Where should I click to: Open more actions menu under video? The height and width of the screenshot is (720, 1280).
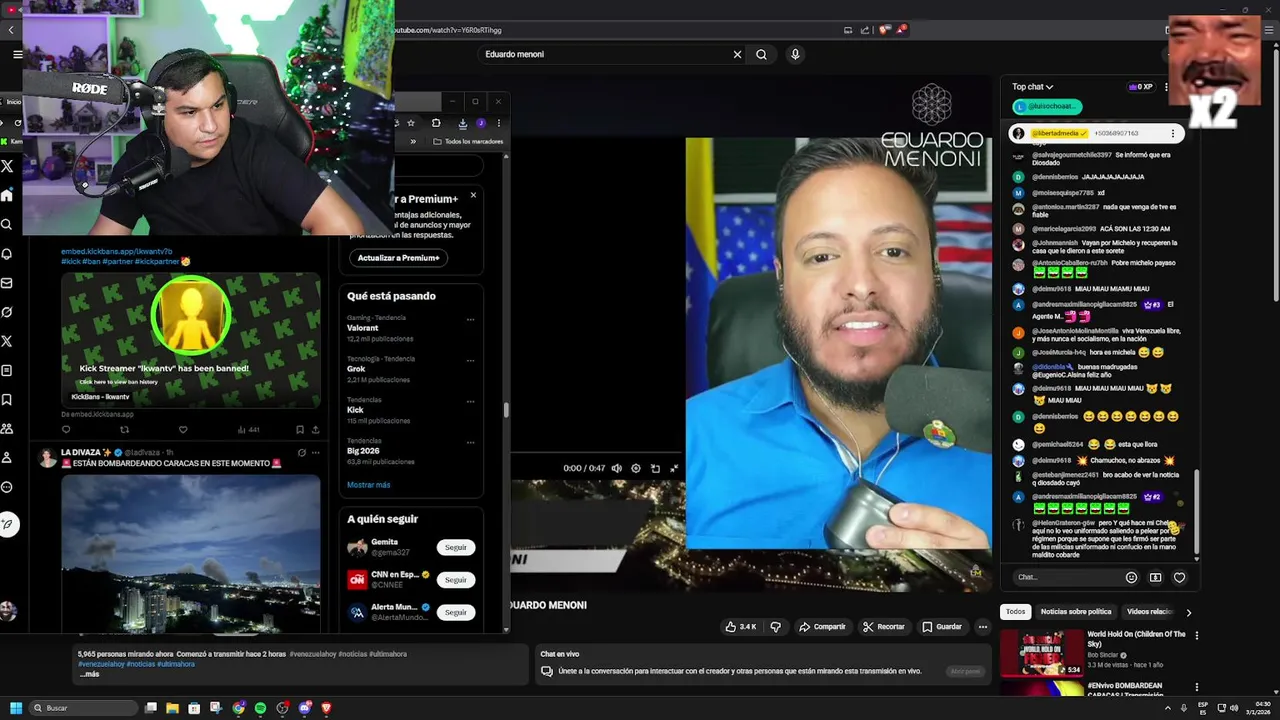(x=982, y=627)
